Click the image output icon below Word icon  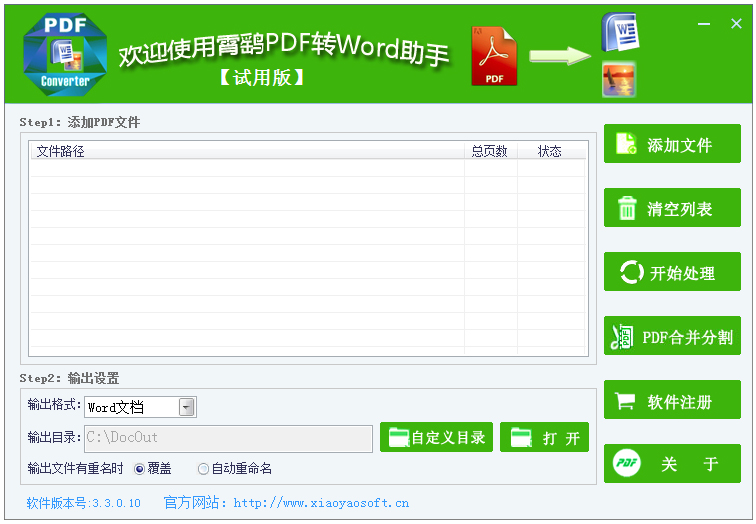619,79
